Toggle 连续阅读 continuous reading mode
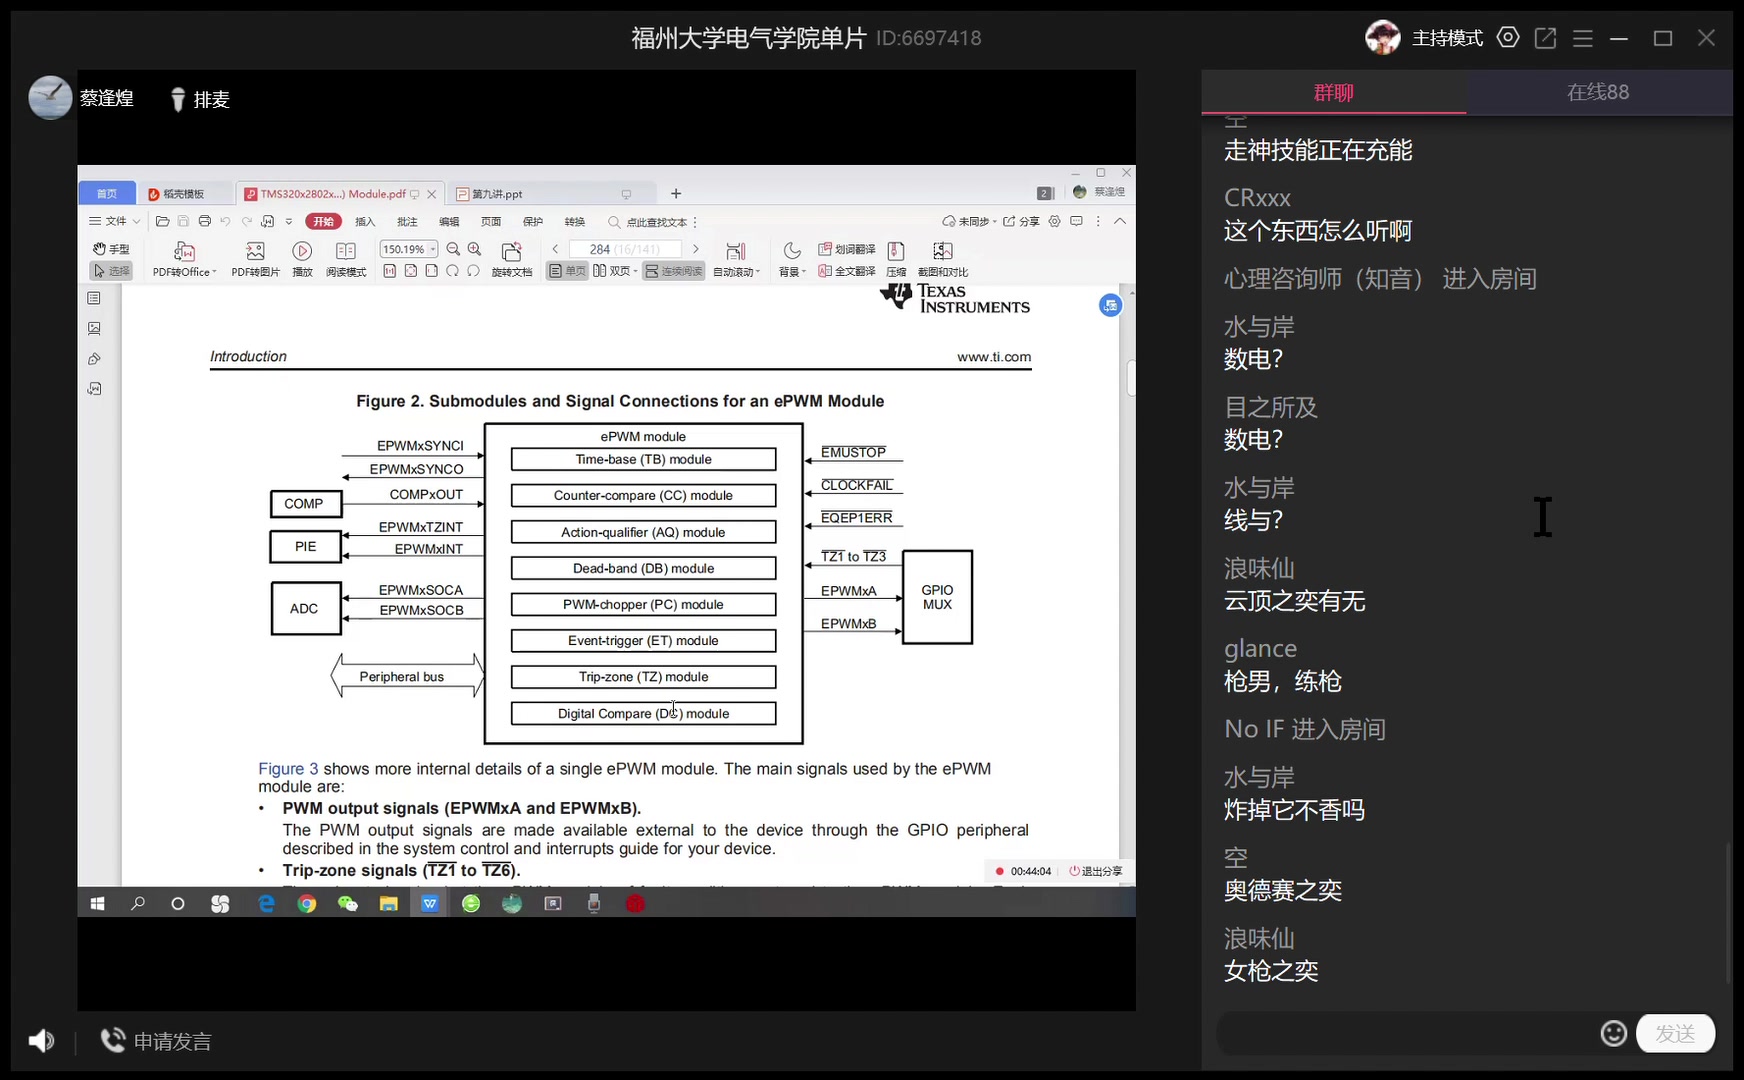 click(673, 271)
